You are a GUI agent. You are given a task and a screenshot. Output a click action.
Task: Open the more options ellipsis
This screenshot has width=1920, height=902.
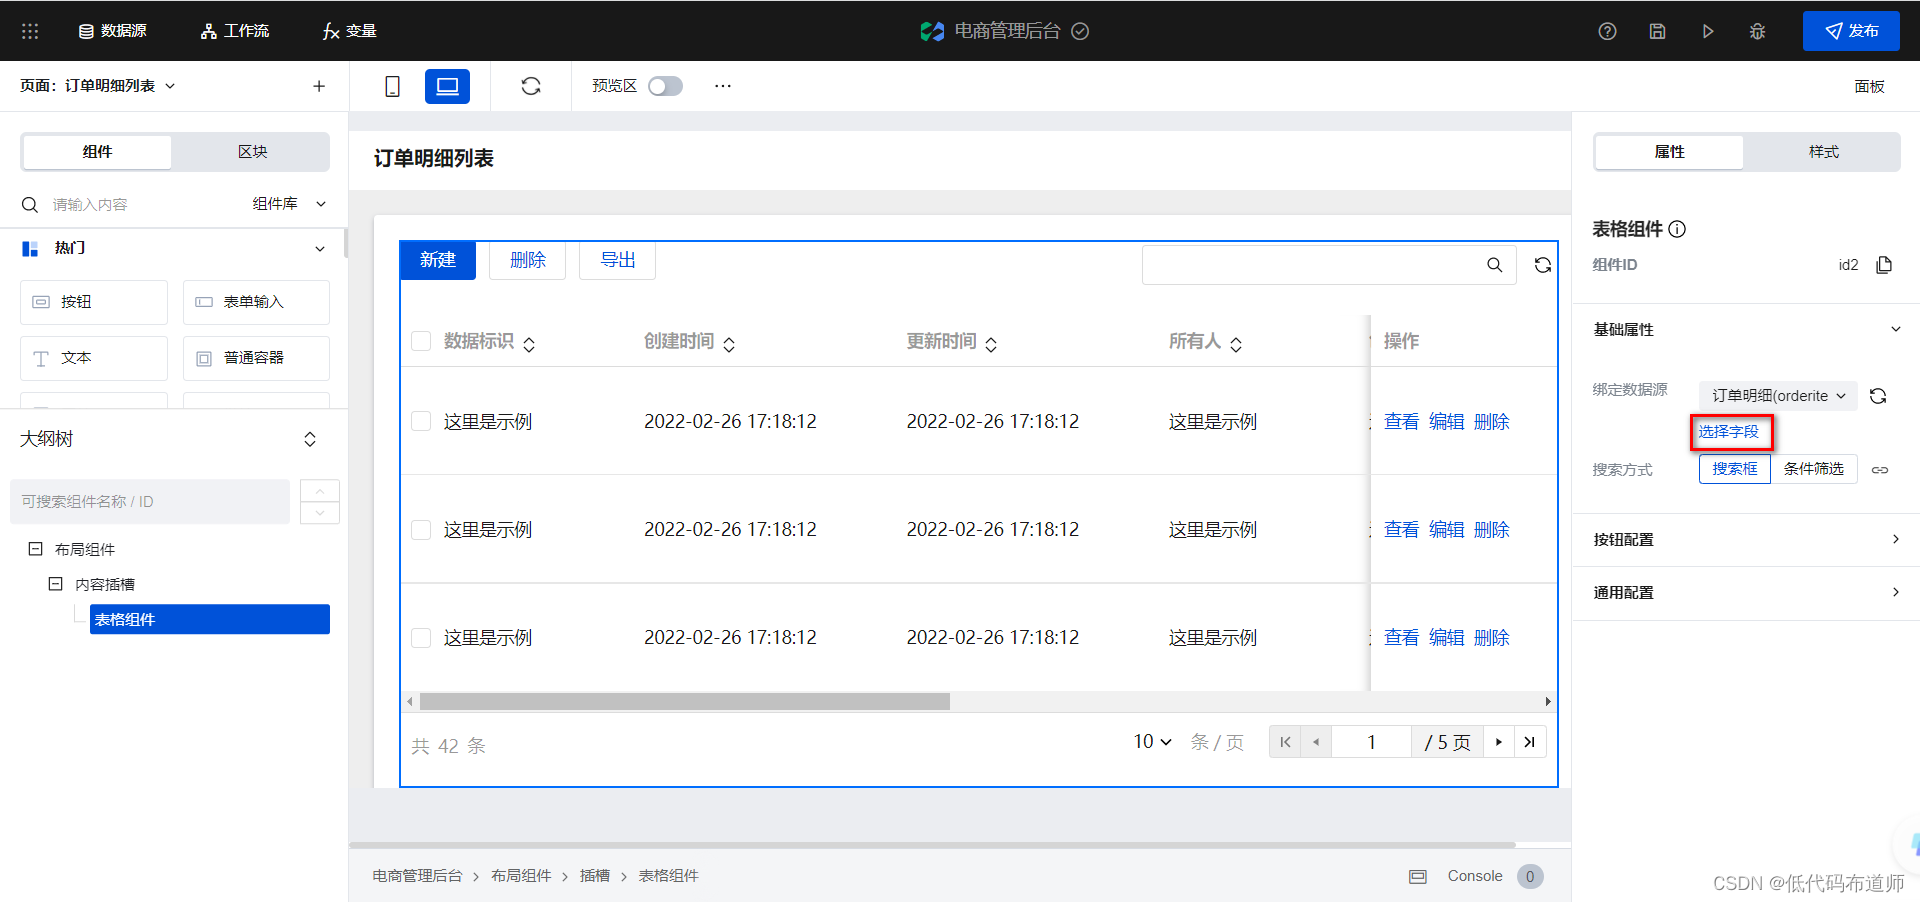coord(723,86)
